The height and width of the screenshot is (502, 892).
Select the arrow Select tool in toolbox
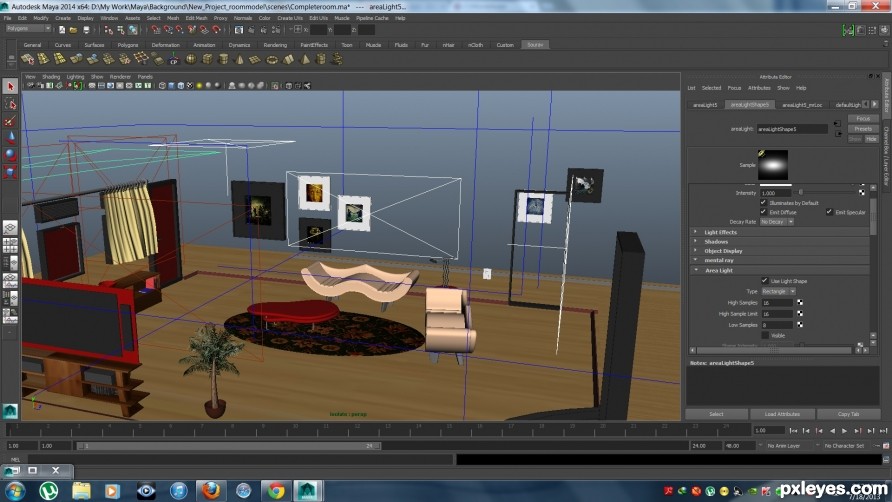(10, 87)
